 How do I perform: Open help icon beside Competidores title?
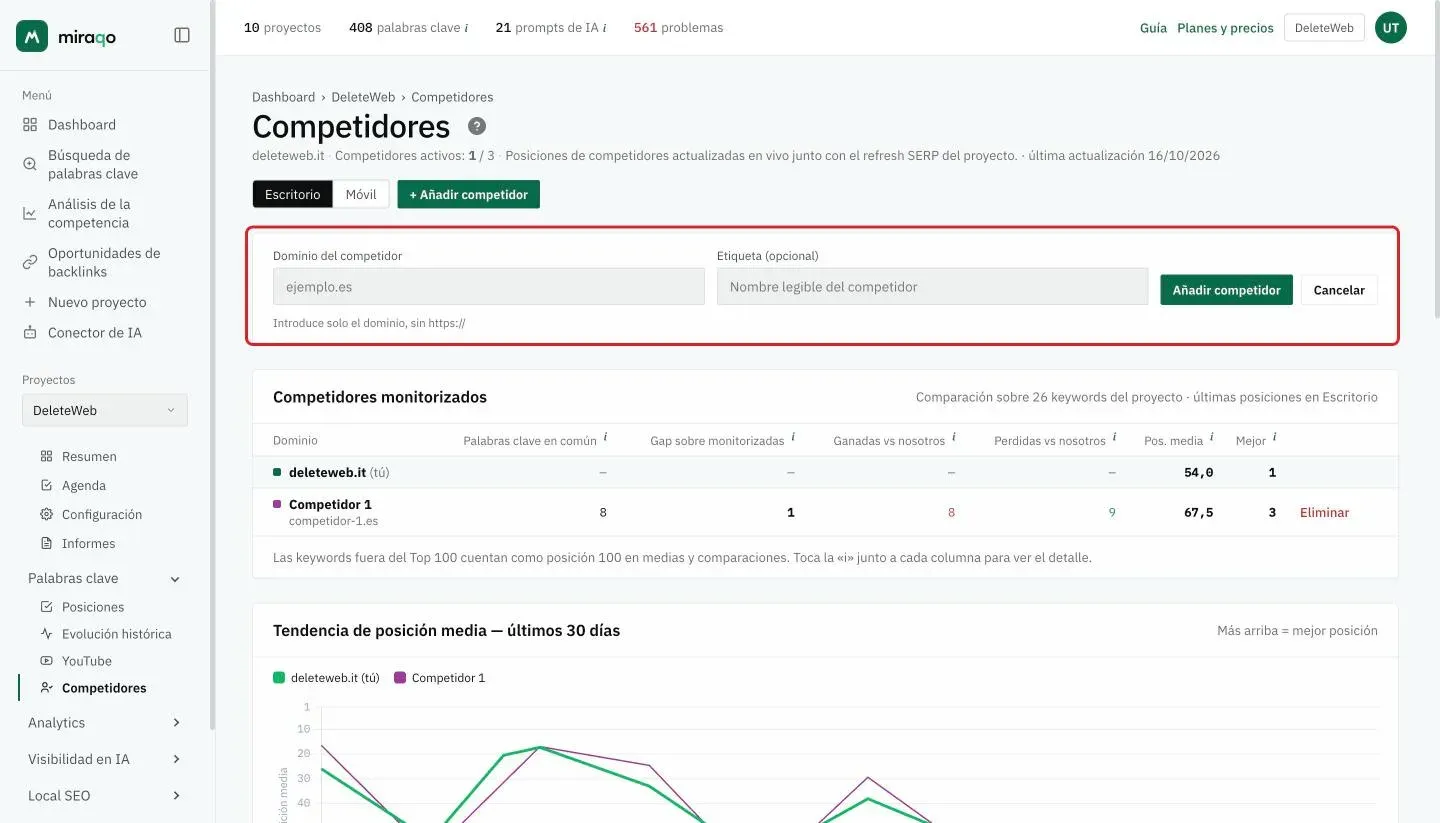(x=477, y=126)
